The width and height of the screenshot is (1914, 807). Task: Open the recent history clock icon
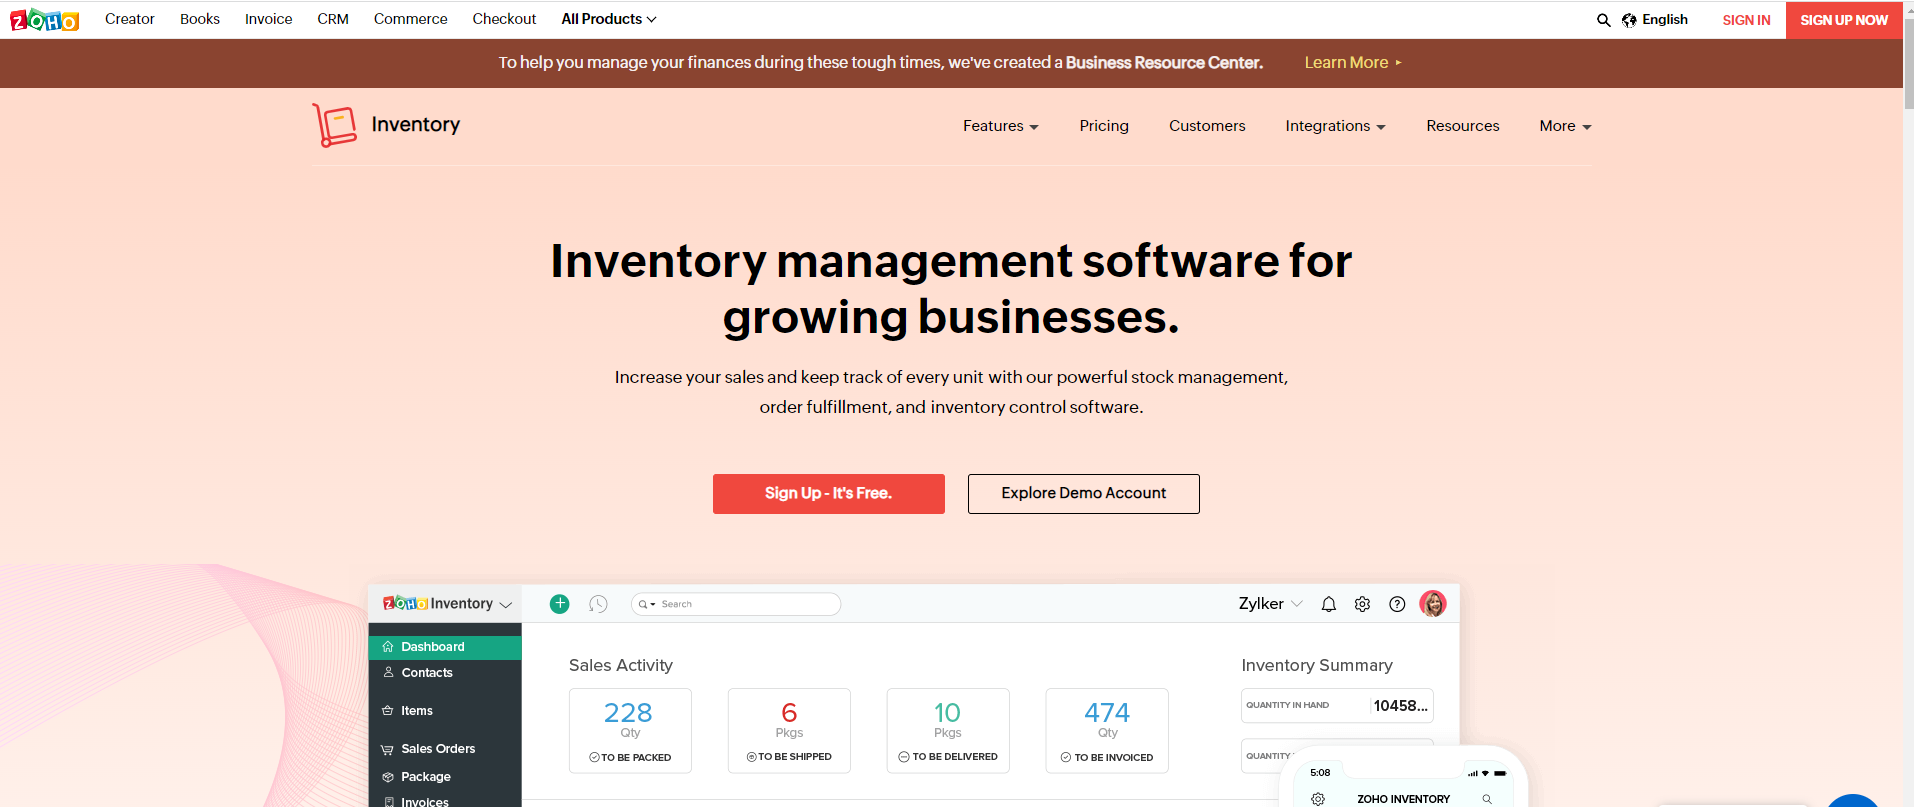tap(598, 604)
